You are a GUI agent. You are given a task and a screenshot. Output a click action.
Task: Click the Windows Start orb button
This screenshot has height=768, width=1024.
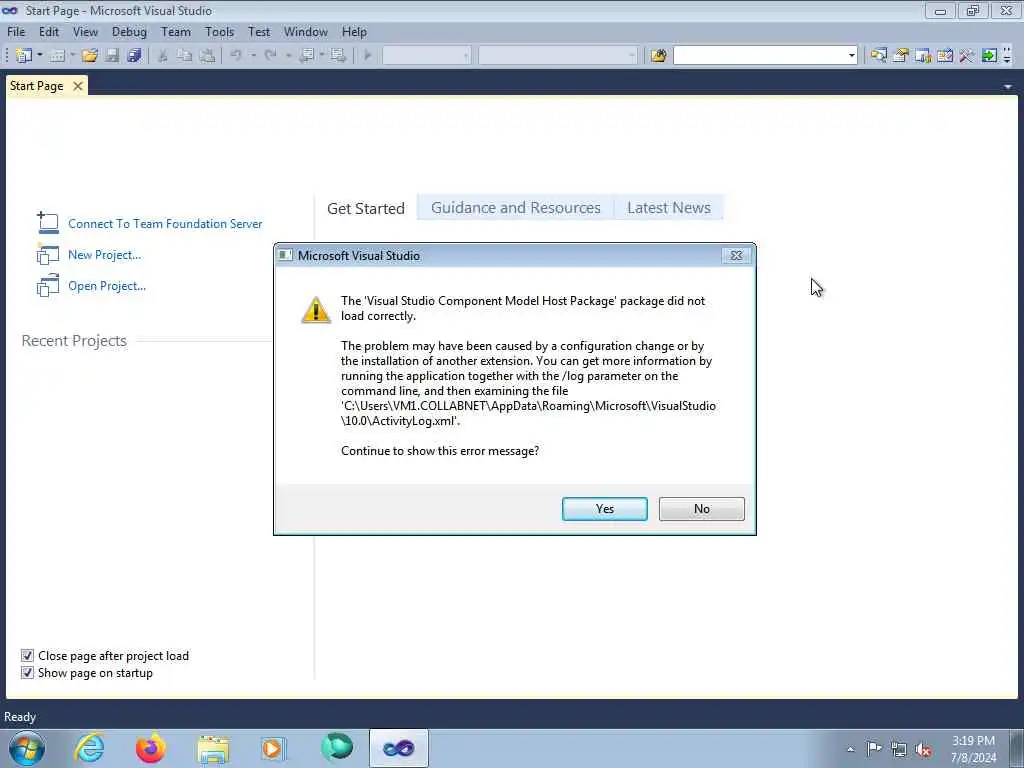(27, 748)
